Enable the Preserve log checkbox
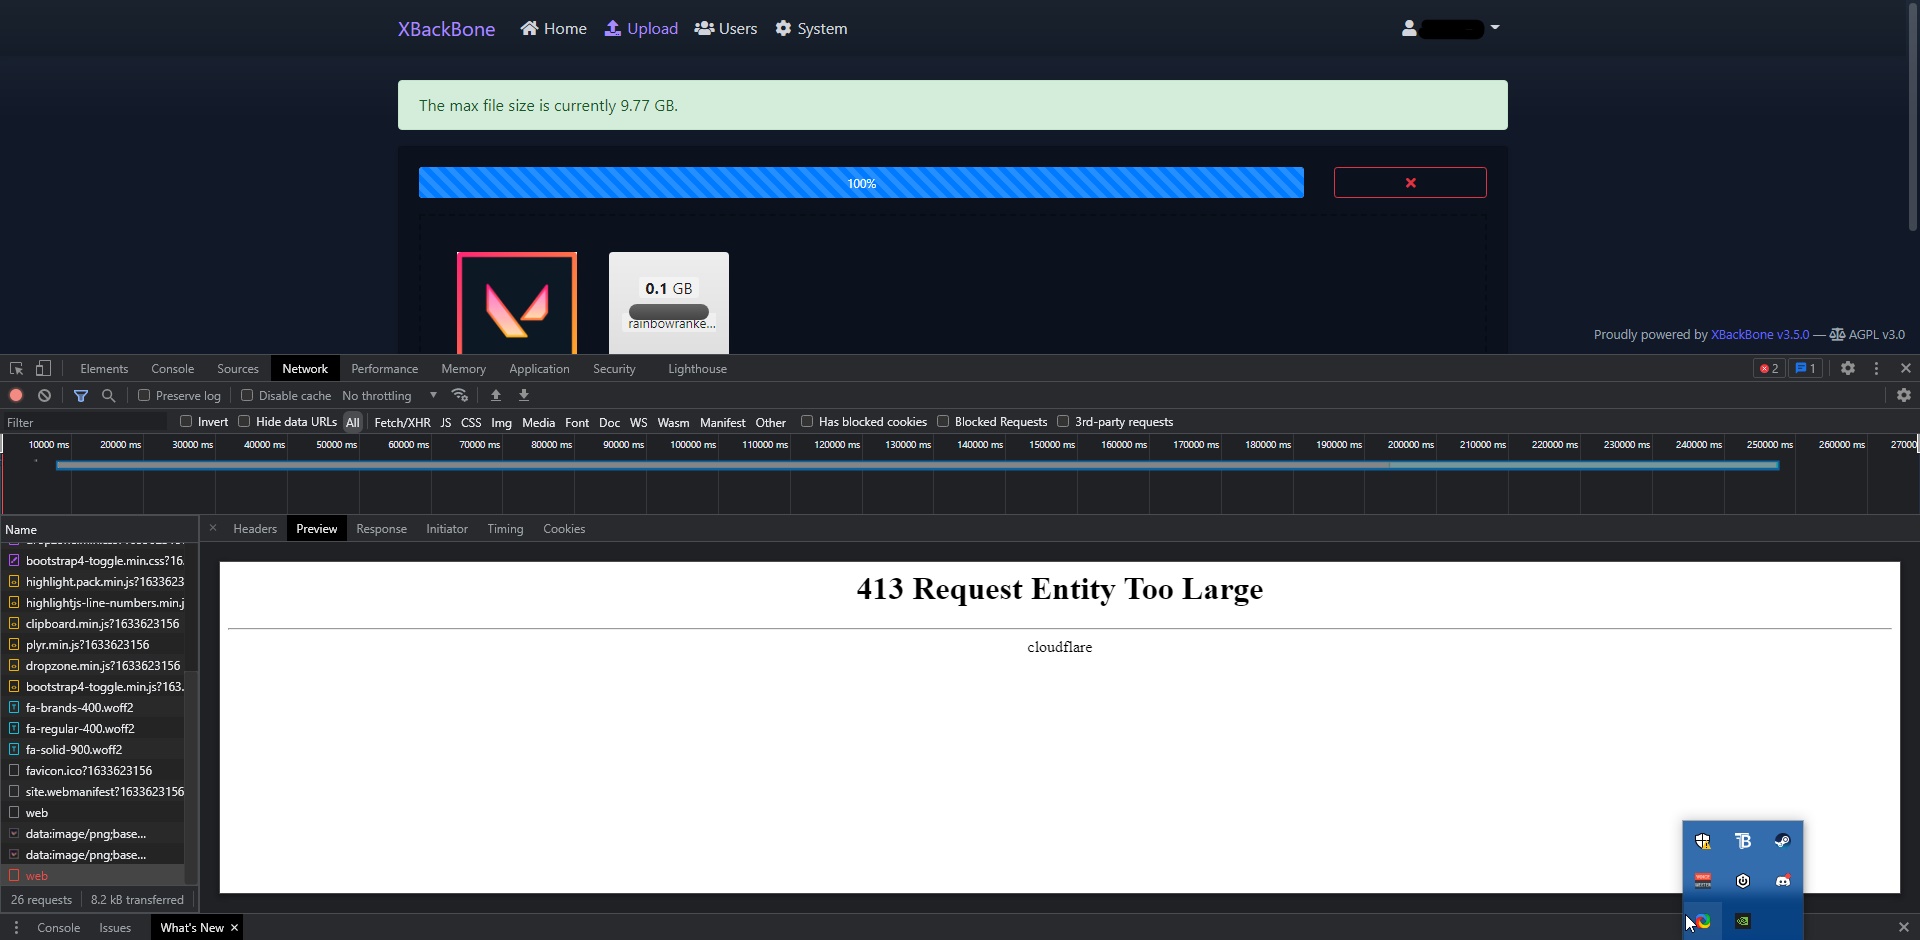This screenshot has height=940, width=1920. click(x=144, y=395)
